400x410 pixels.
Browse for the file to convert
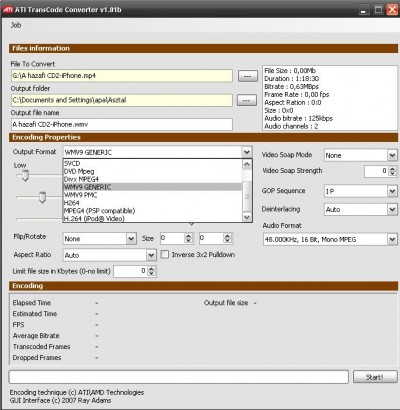(x=248, y=76)
